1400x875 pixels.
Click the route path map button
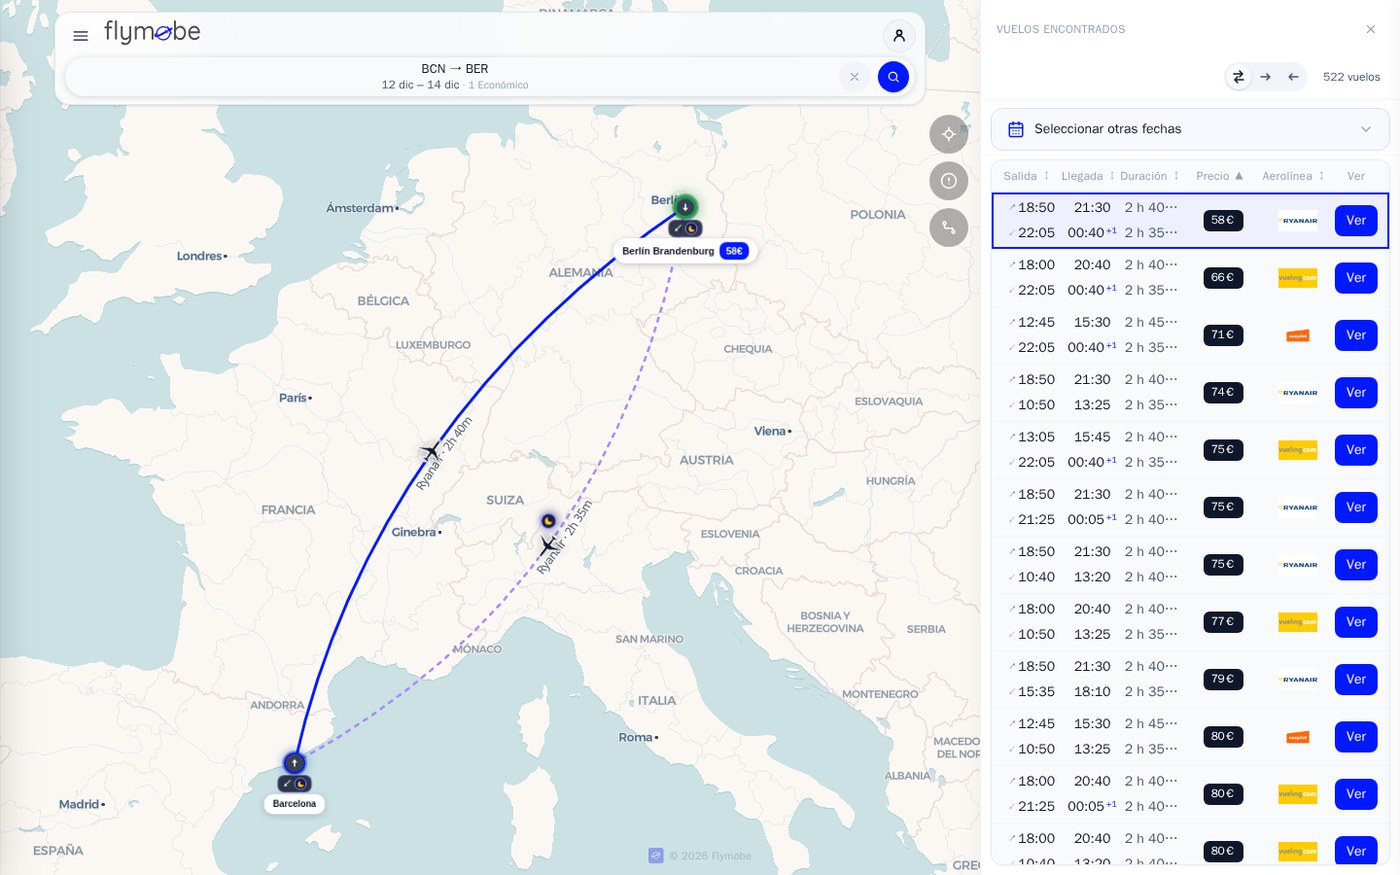949,228
